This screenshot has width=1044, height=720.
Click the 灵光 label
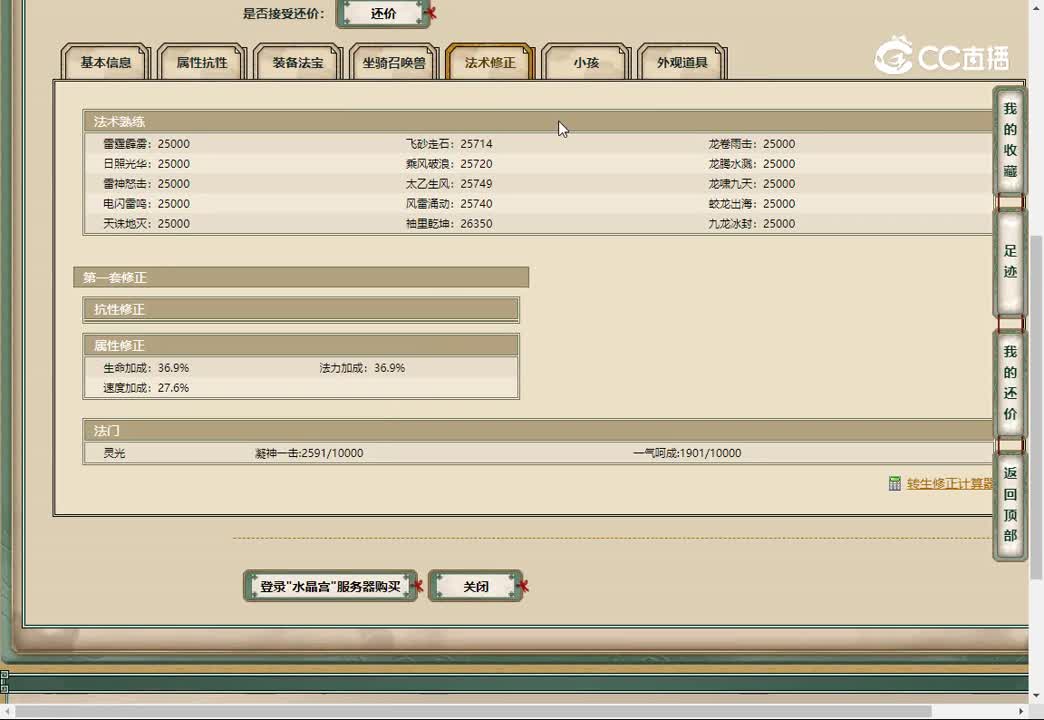[x=114, y=453]
